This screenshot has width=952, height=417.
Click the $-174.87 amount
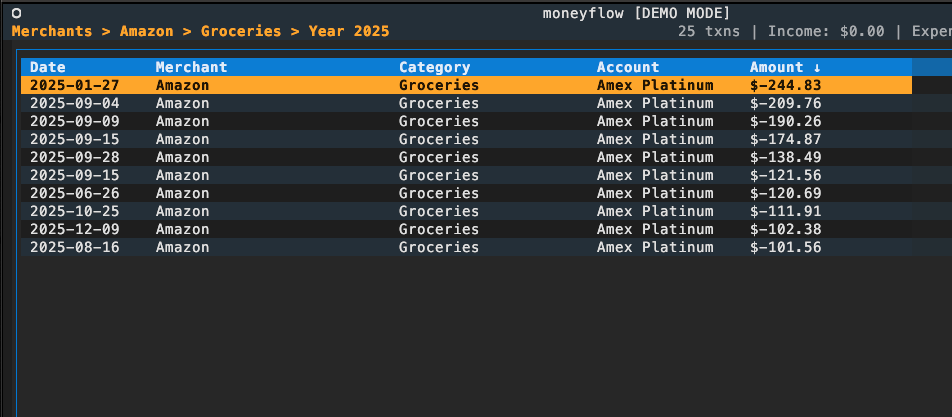point(786,139)
